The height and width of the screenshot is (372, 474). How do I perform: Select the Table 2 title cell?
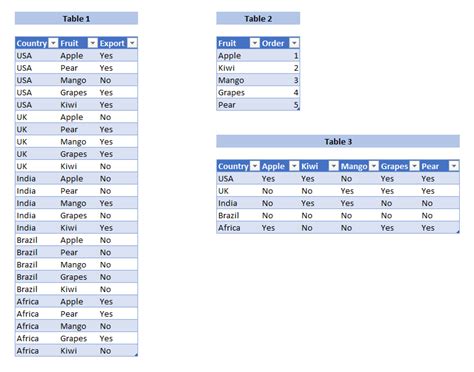[x=258, y=19]
